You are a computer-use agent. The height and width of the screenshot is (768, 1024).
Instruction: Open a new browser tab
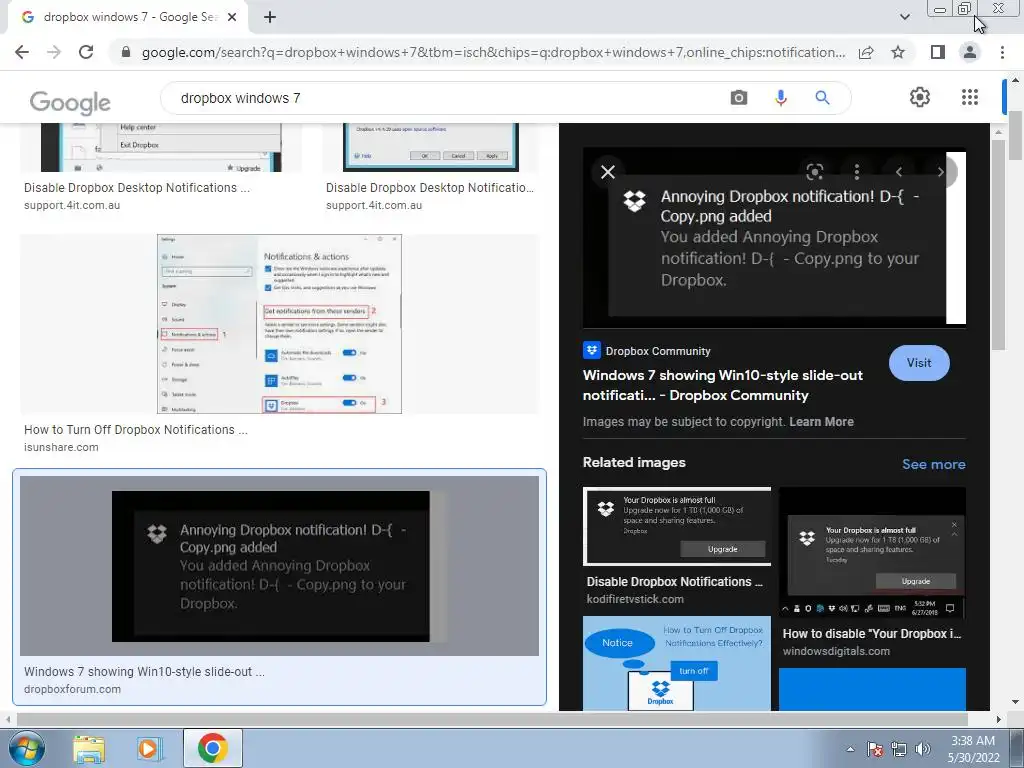click(270, 17)
